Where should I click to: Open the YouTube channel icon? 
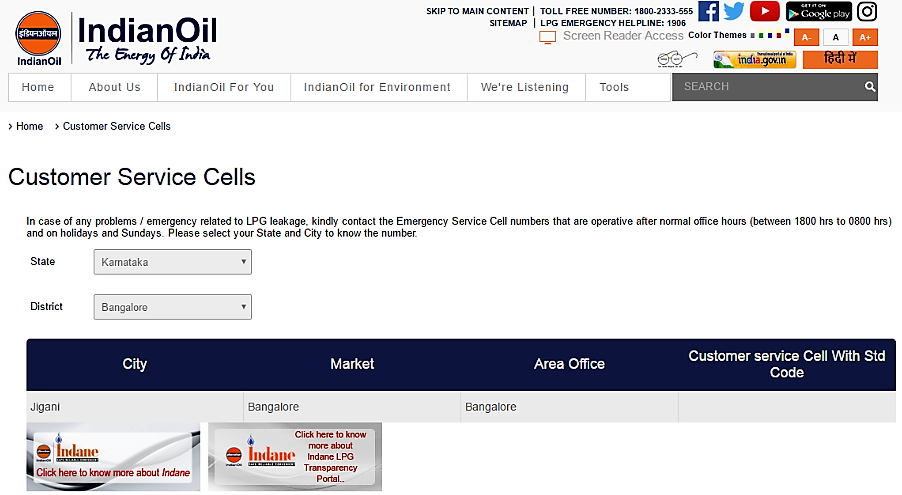pyautogui.click(x=765, y=11)
